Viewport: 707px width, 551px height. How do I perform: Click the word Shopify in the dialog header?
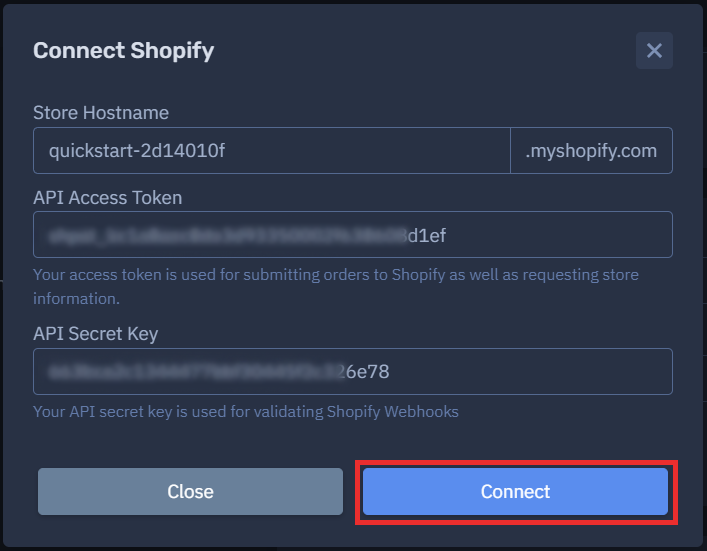coord(172,50)
